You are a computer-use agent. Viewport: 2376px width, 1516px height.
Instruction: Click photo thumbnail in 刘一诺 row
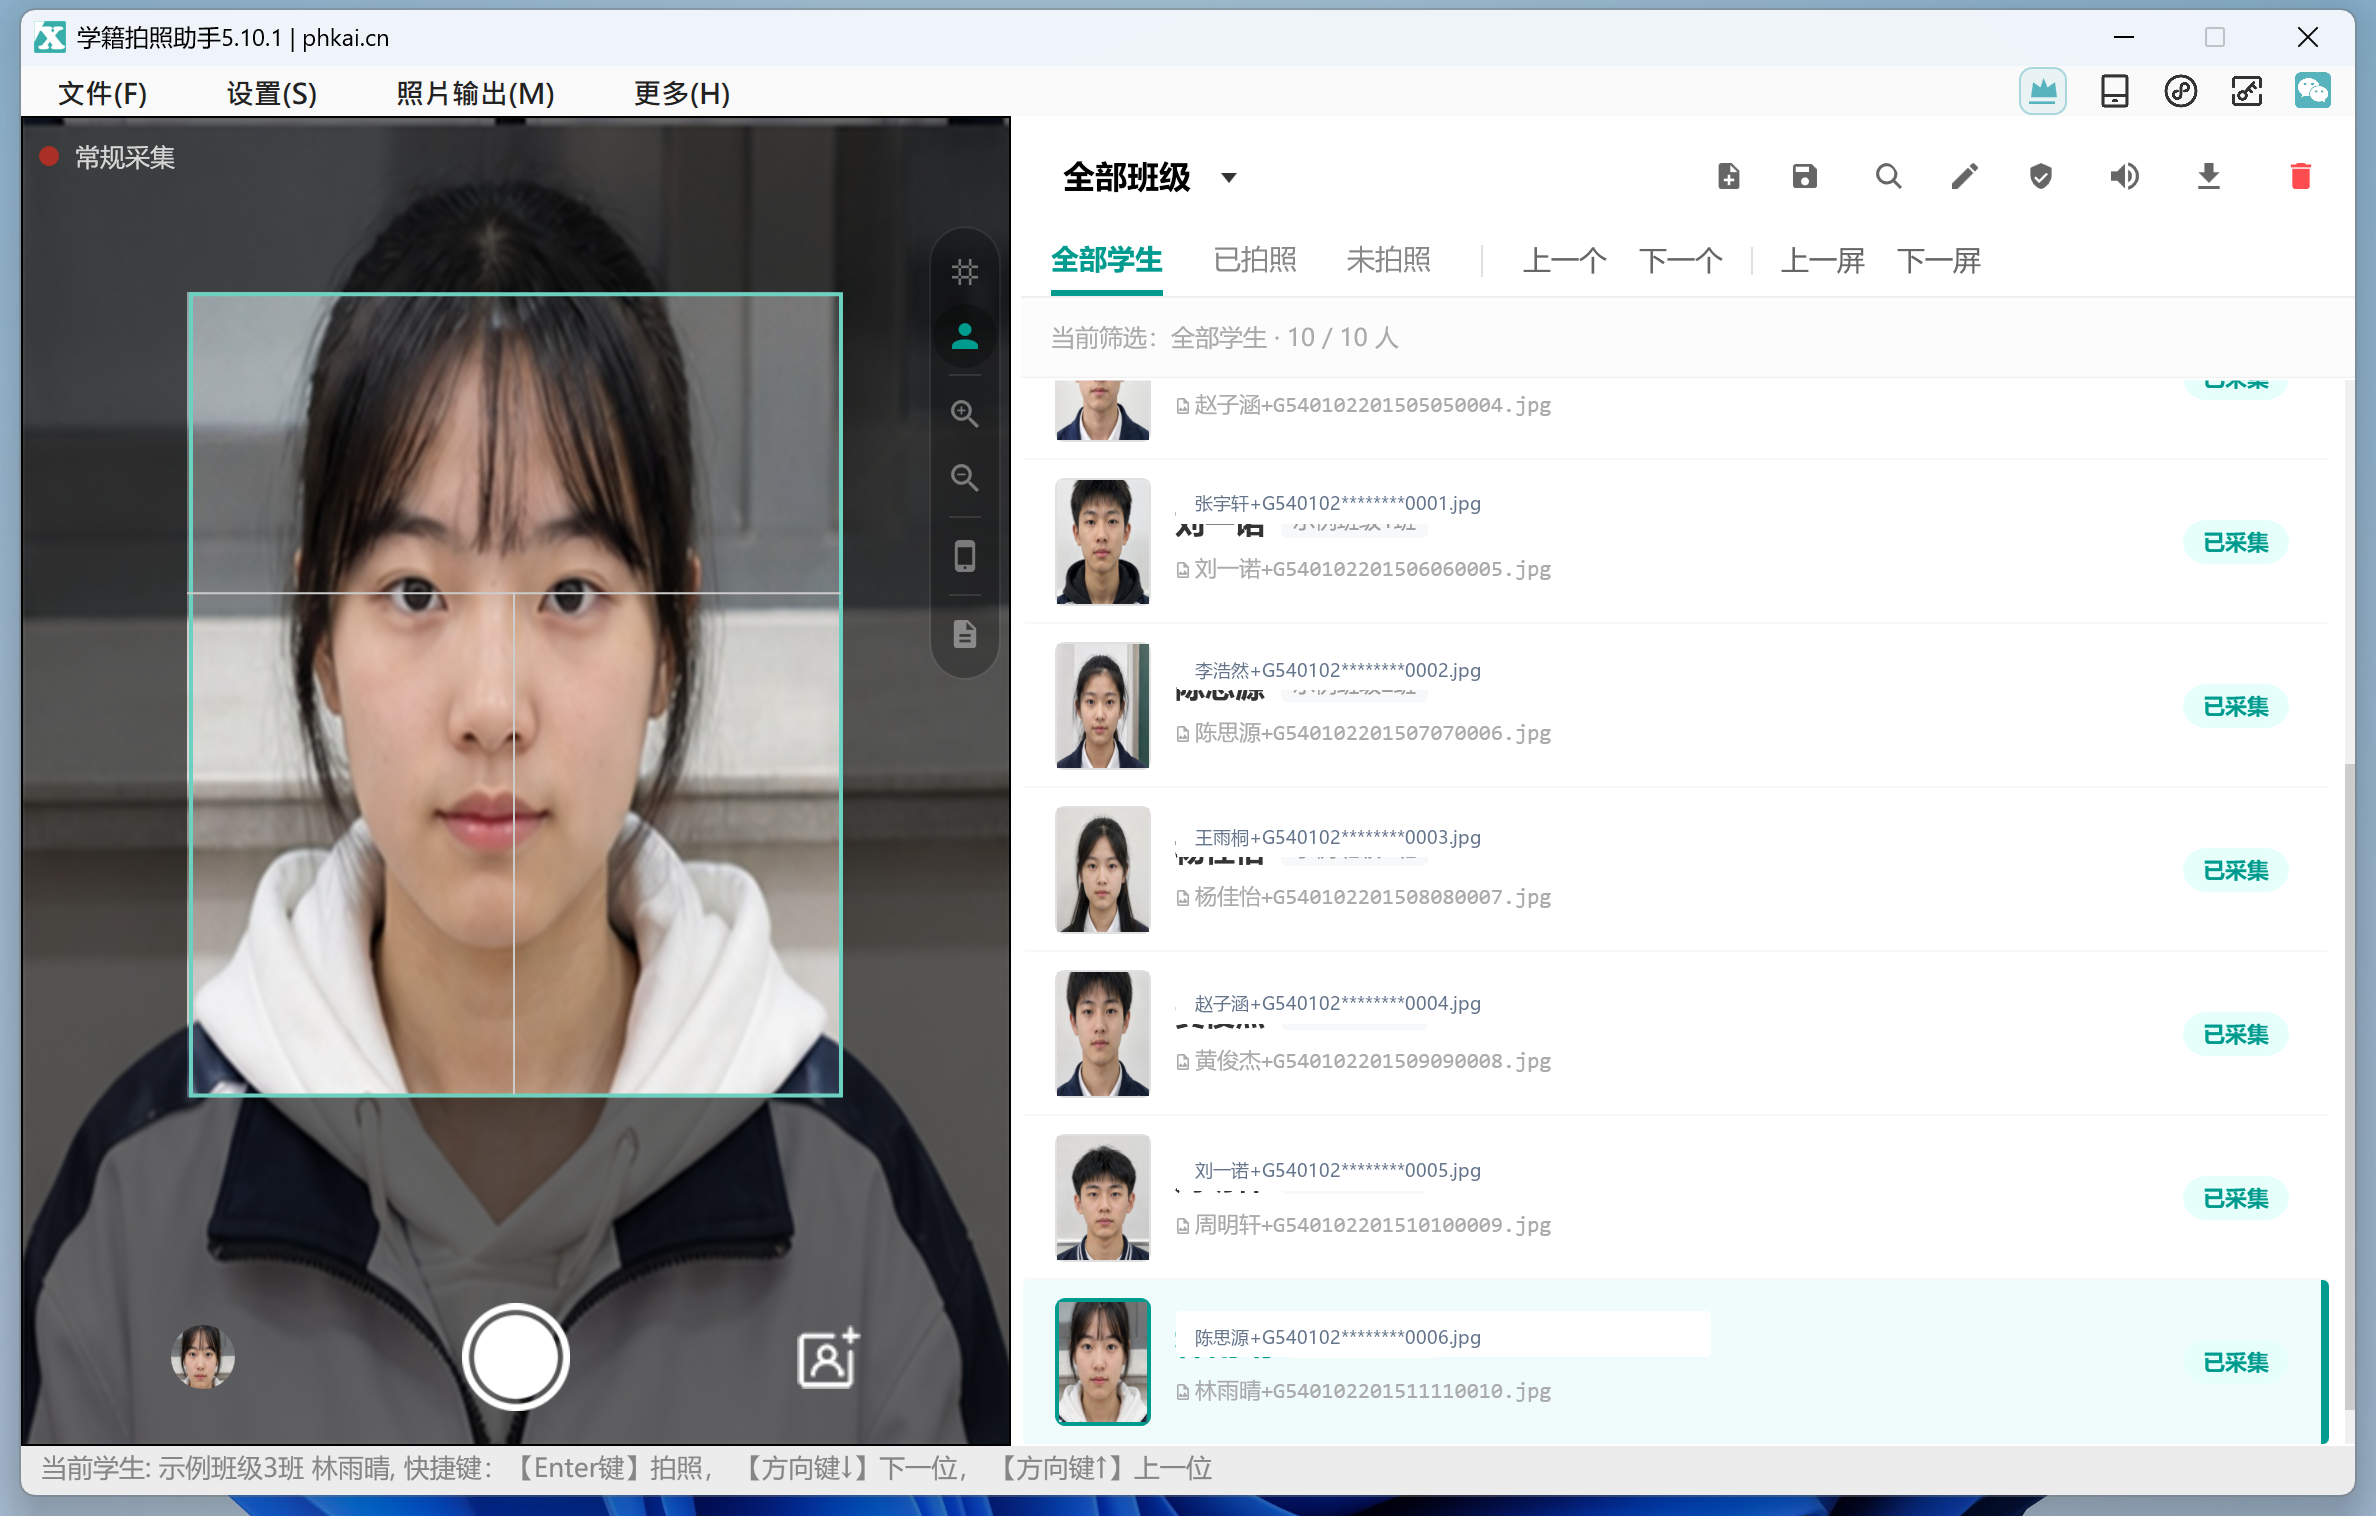click(x=1103, y=542)
